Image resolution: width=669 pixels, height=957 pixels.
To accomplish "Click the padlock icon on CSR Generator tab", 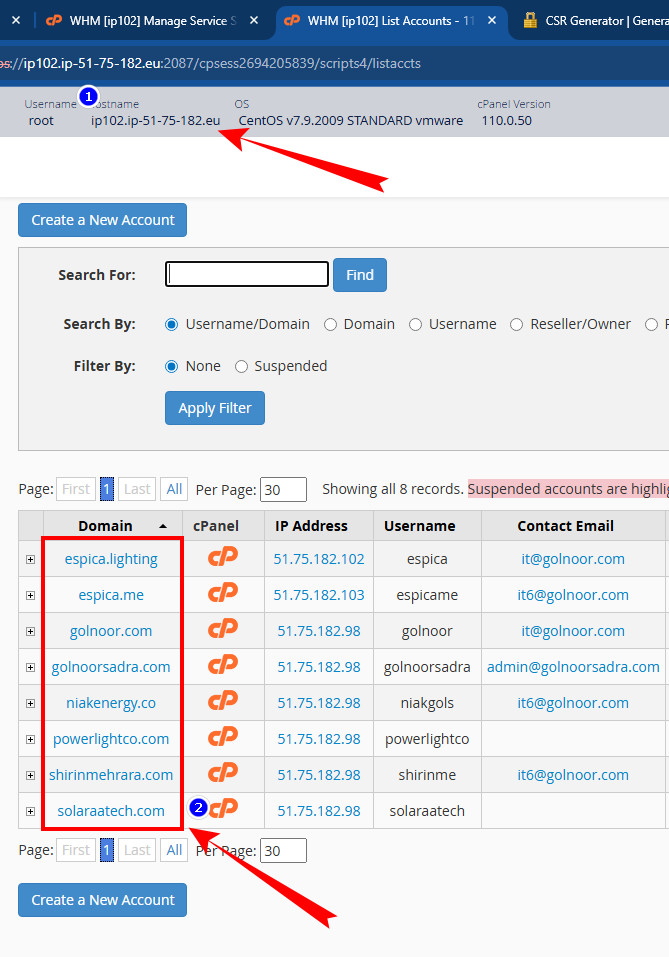I will (530, 20).
